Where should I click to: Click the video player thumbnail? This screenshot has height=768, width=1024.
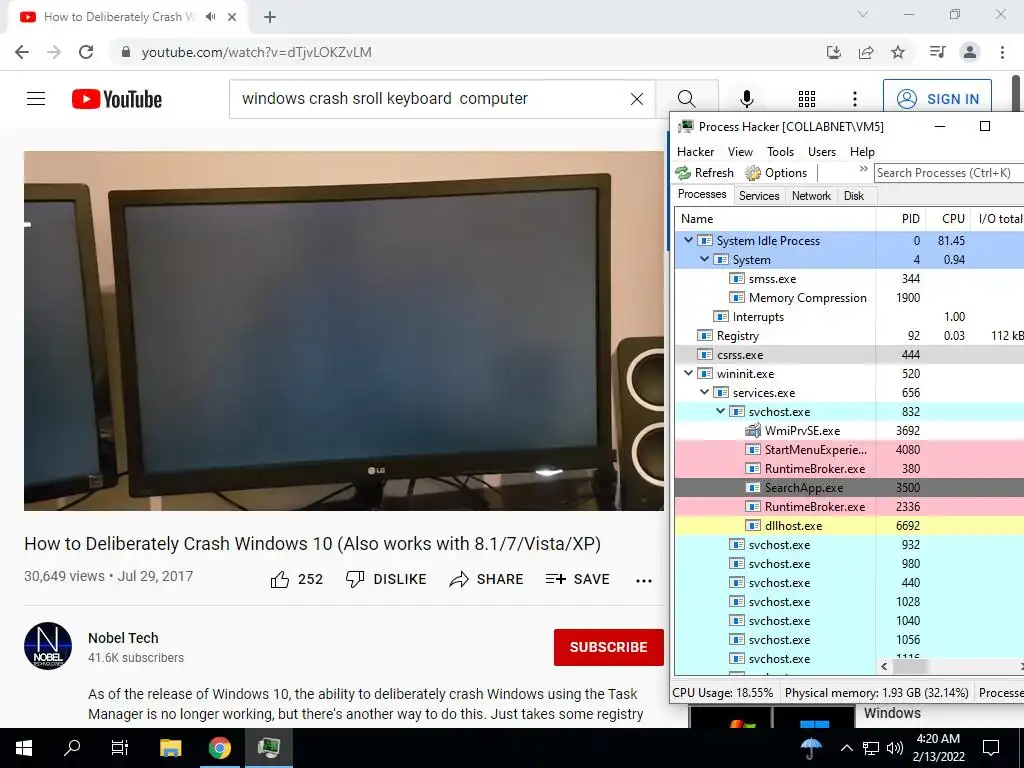pos(344,331)
